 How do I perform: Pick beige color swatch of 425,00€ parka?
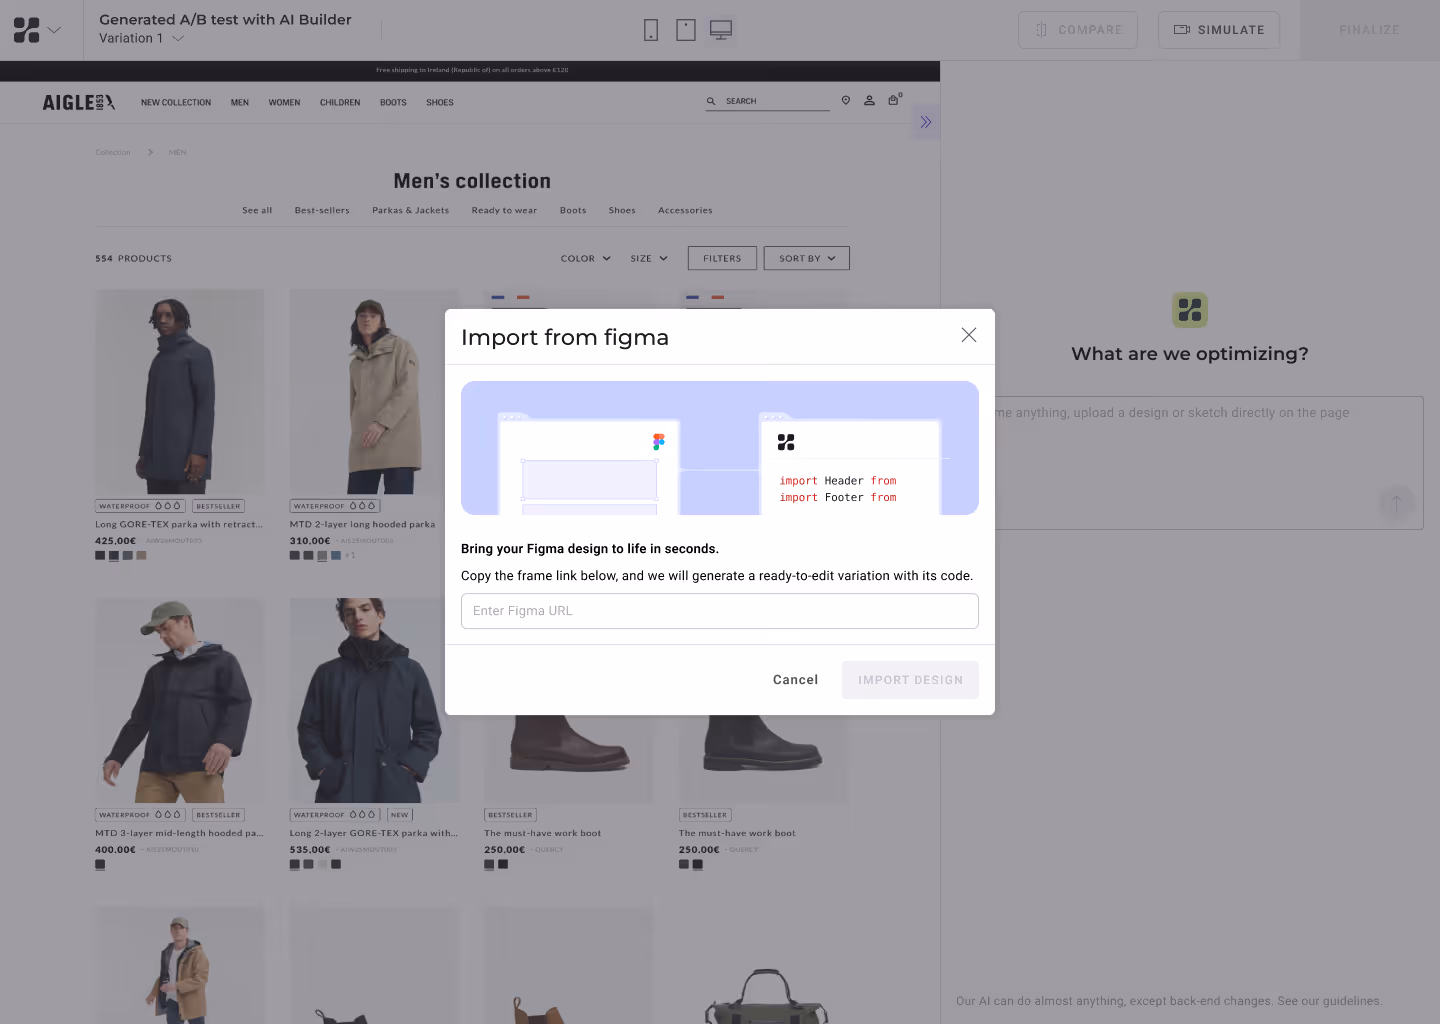(141, 555)
